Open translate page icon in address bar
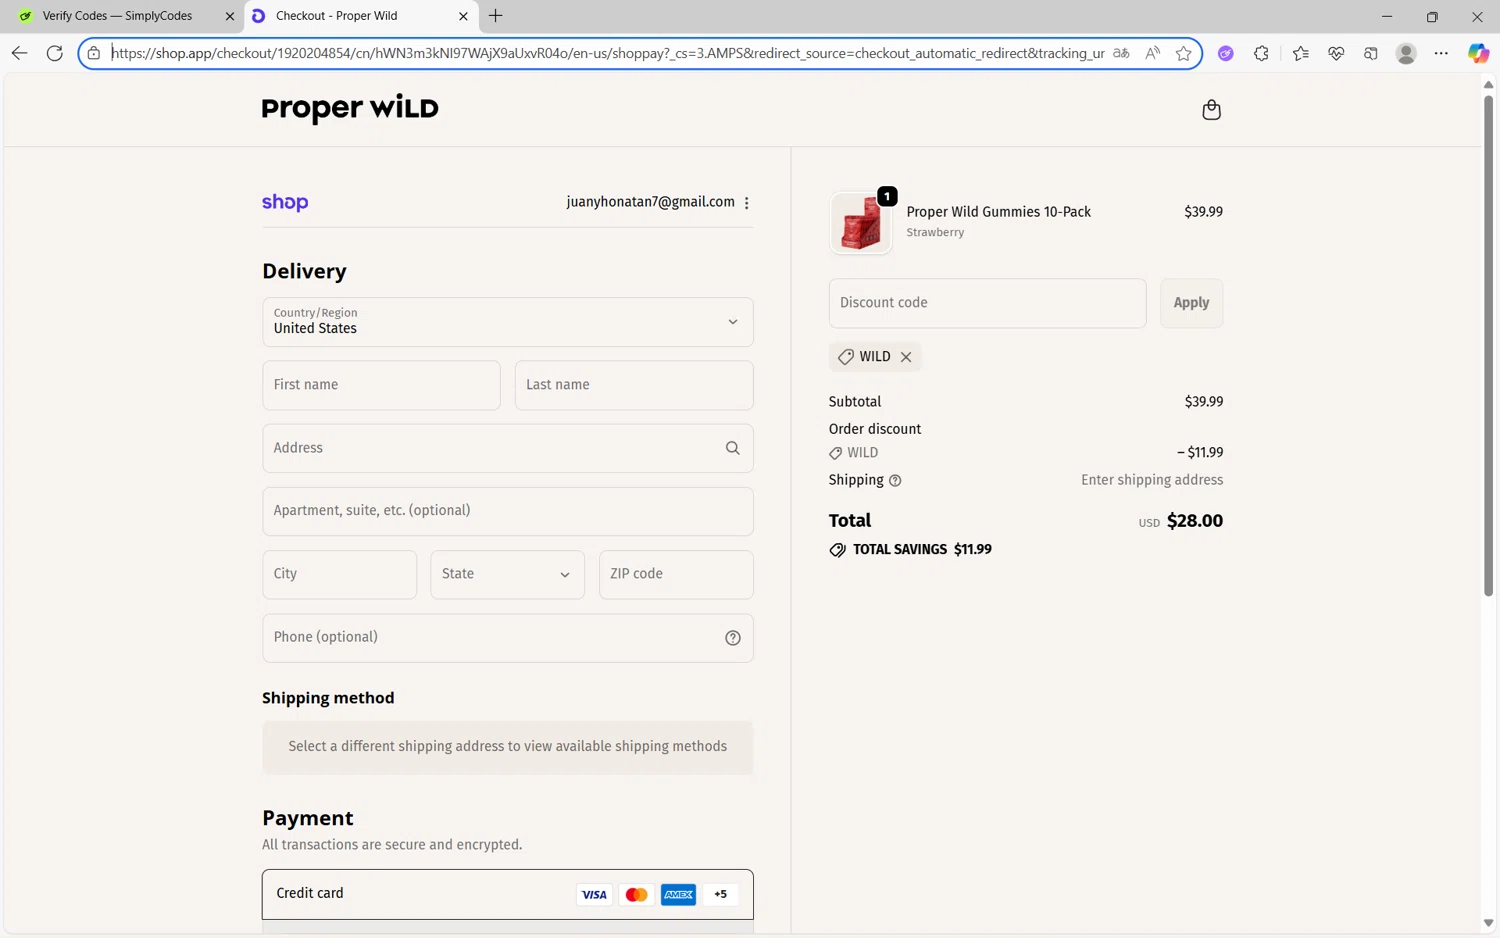Screen dimensions: 1500x938 [1121, 53]
